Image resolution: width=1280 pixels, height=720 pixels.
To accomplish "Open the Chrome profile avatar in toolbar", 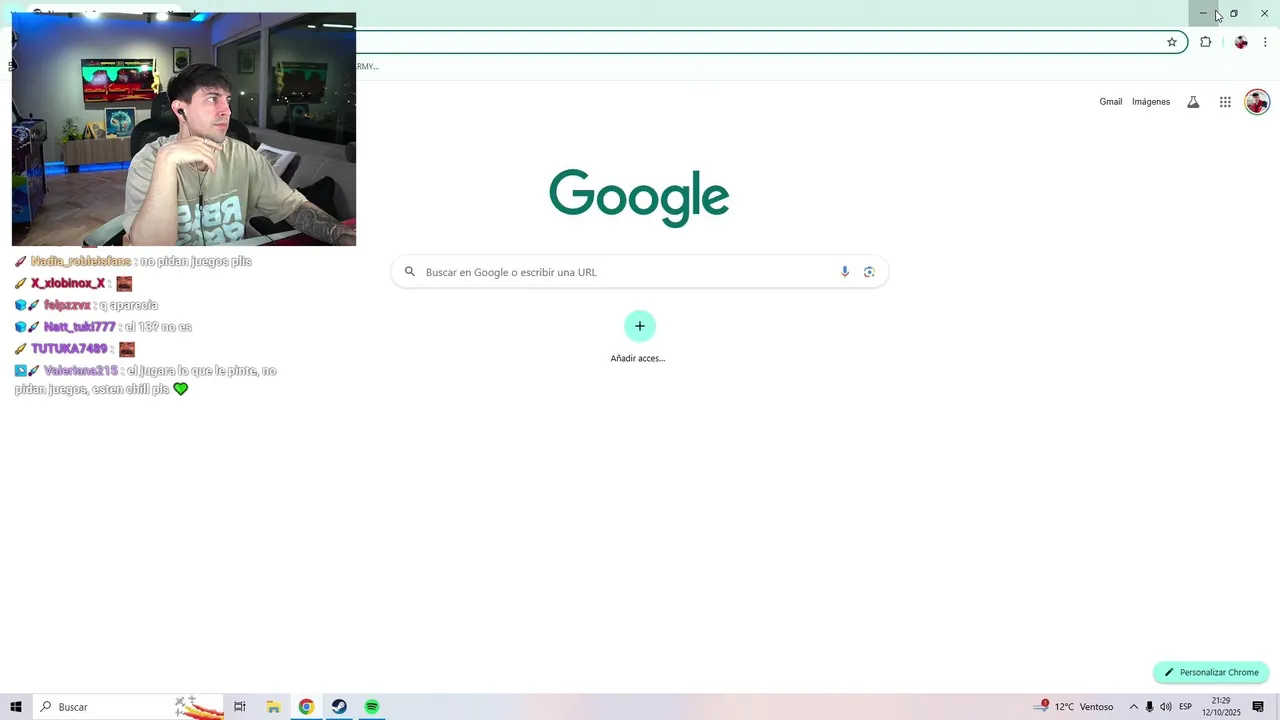I will [1241, 42].
